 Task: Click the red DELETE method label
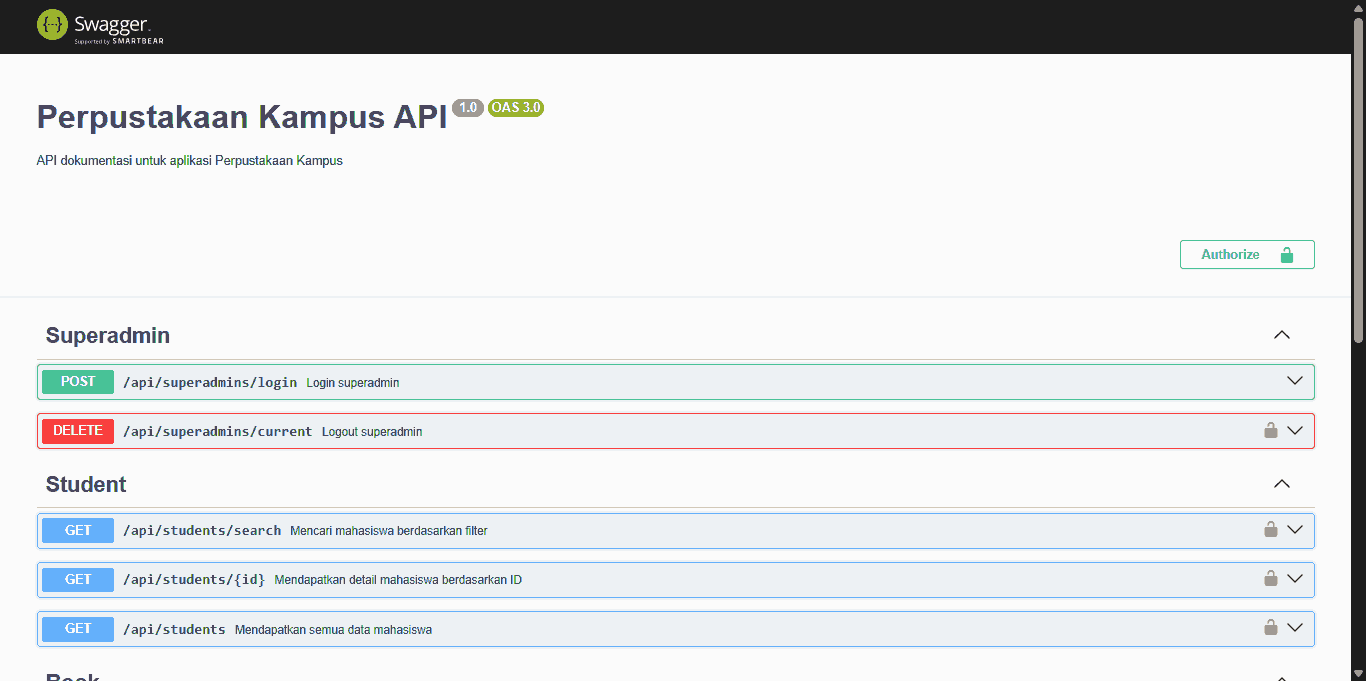78,431
